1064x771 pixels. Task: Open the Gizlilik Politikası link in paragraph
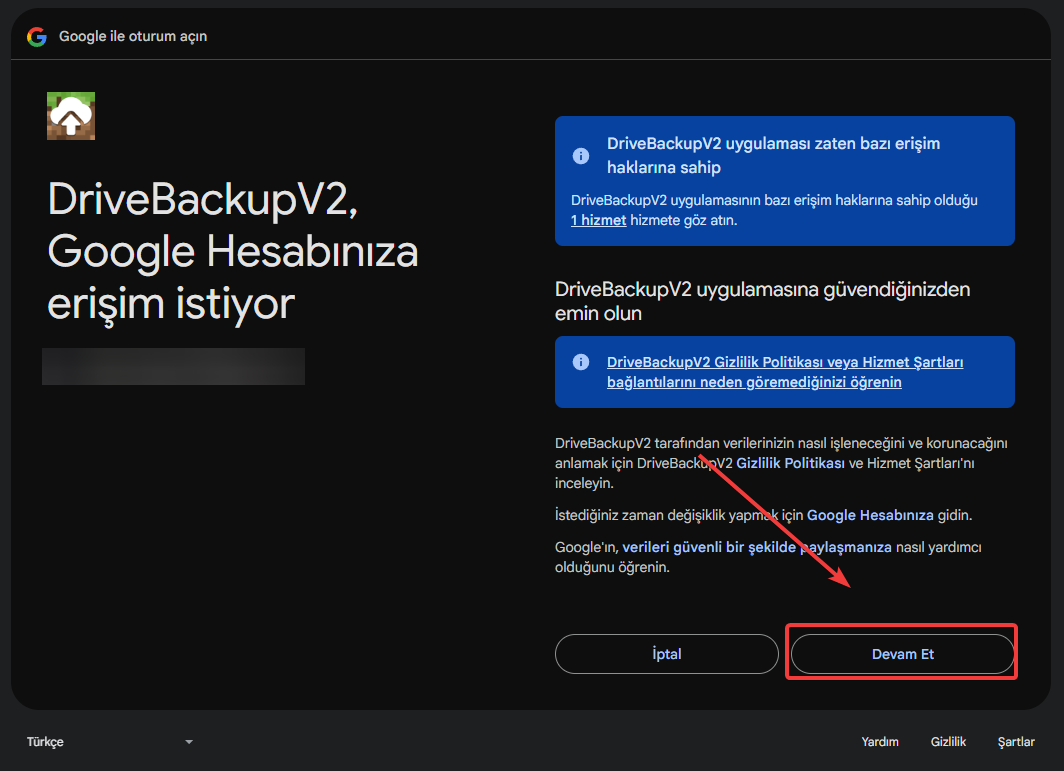790,463
